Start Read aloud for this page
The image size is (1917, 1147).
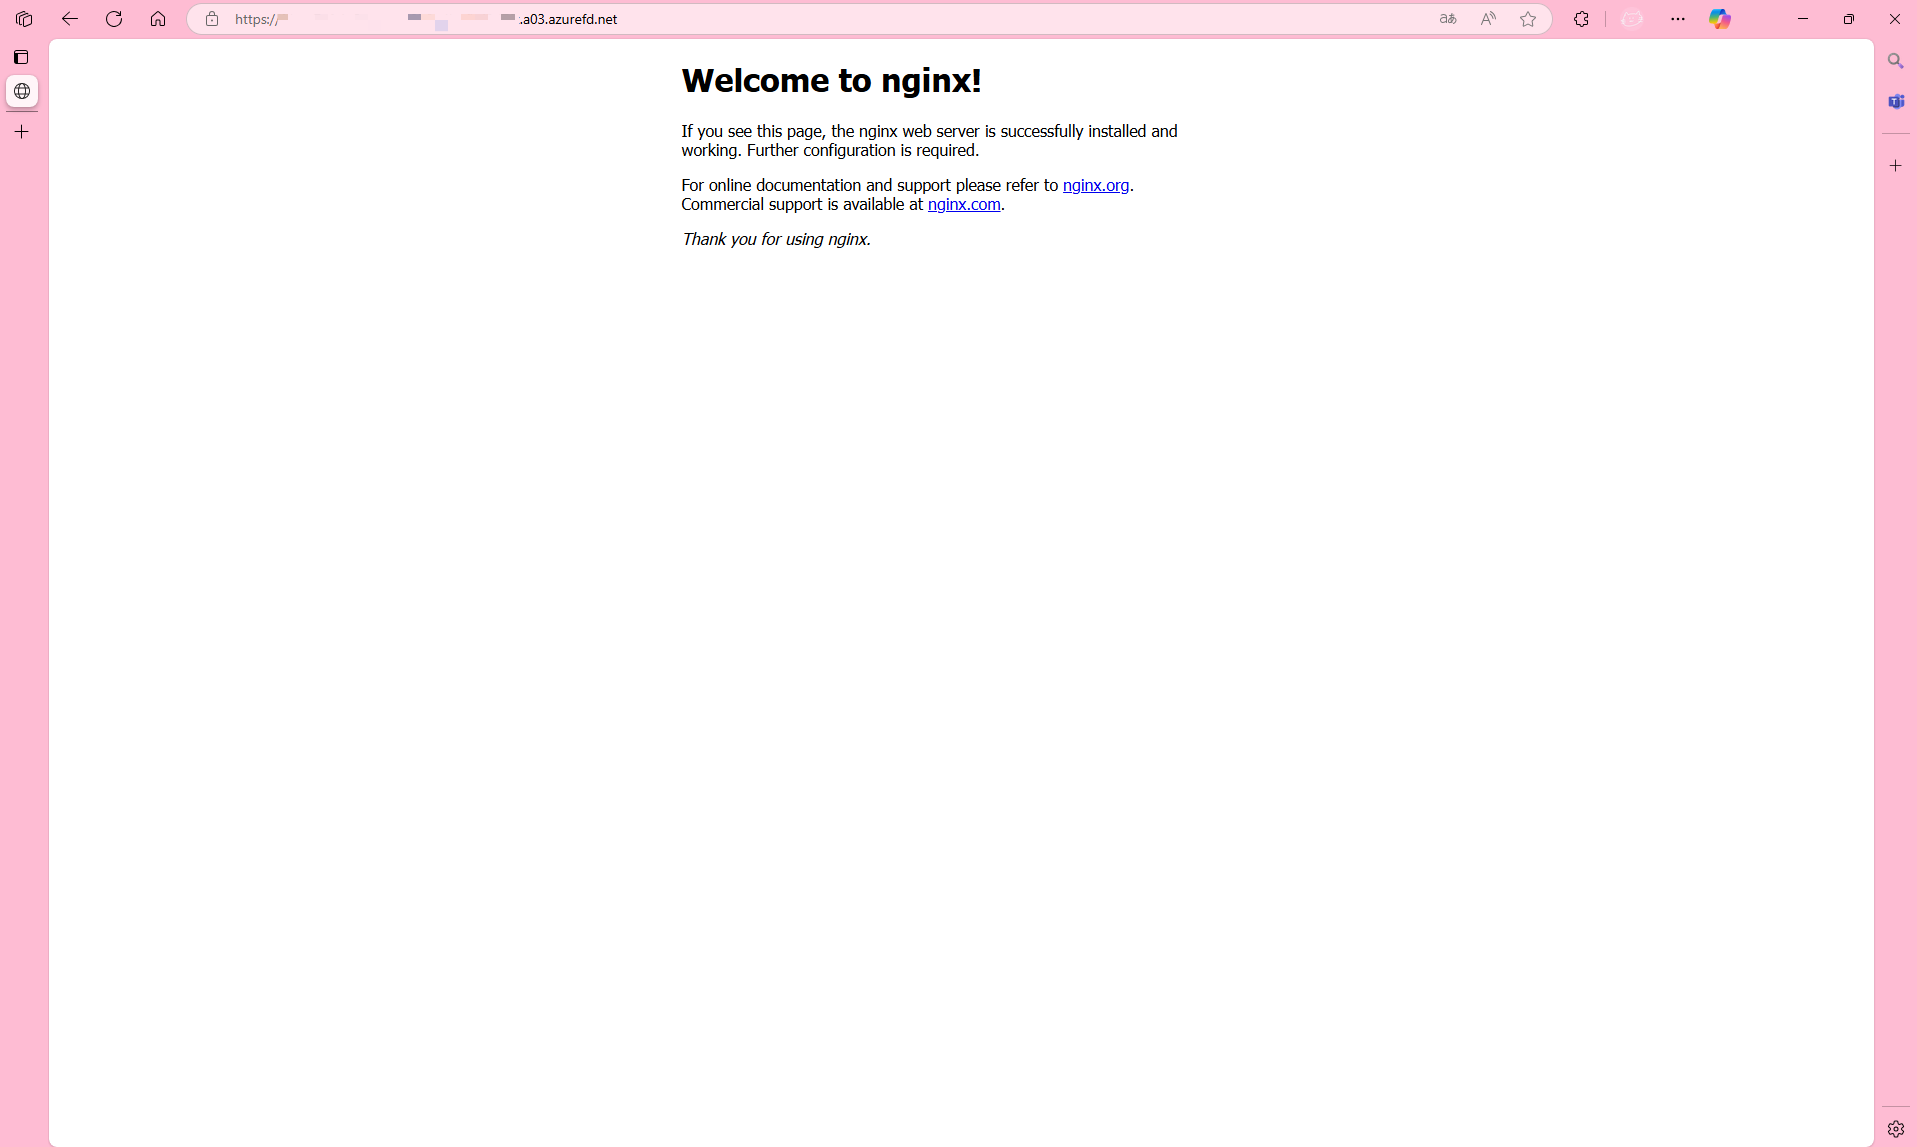pyautogui.click(x=1487, y=18)
